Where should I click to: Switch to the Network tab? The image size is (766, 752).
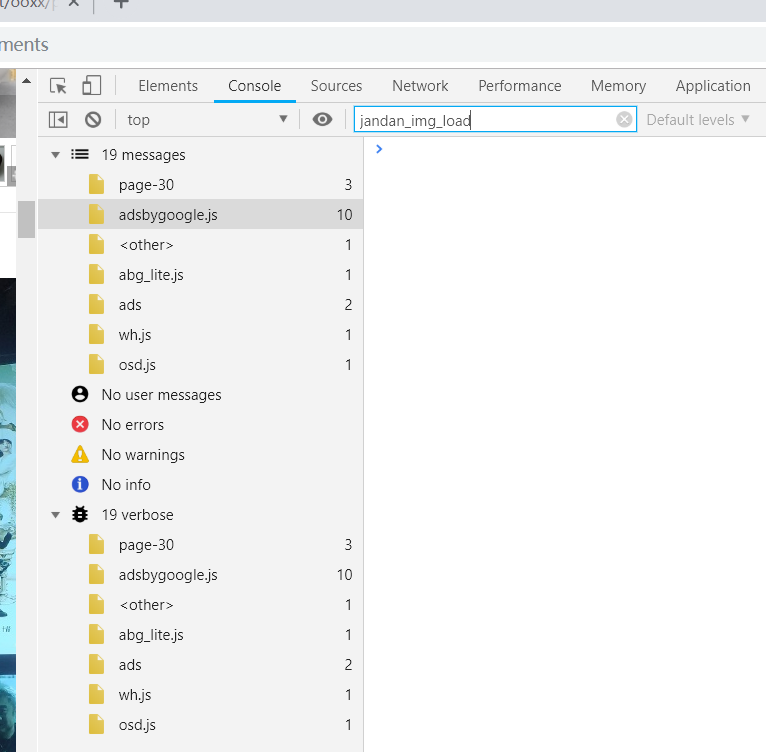420,86
